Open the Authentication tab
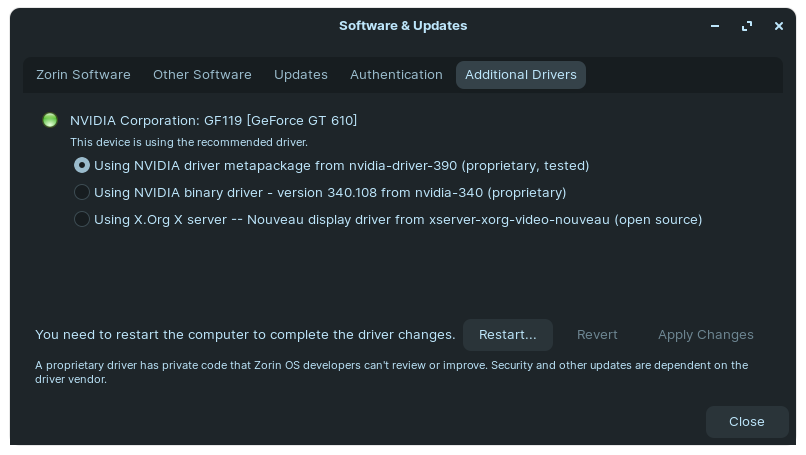Screen dimensions: 806x455 coord(396,75)
